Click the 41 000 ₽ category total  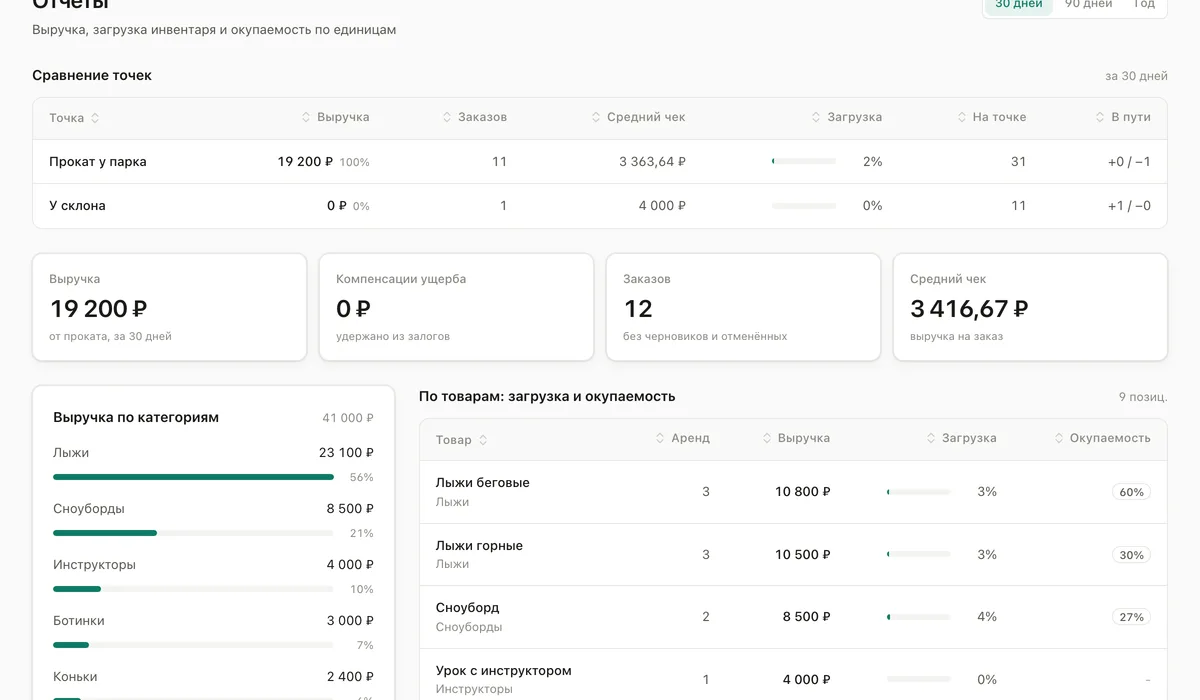[348, 418]
